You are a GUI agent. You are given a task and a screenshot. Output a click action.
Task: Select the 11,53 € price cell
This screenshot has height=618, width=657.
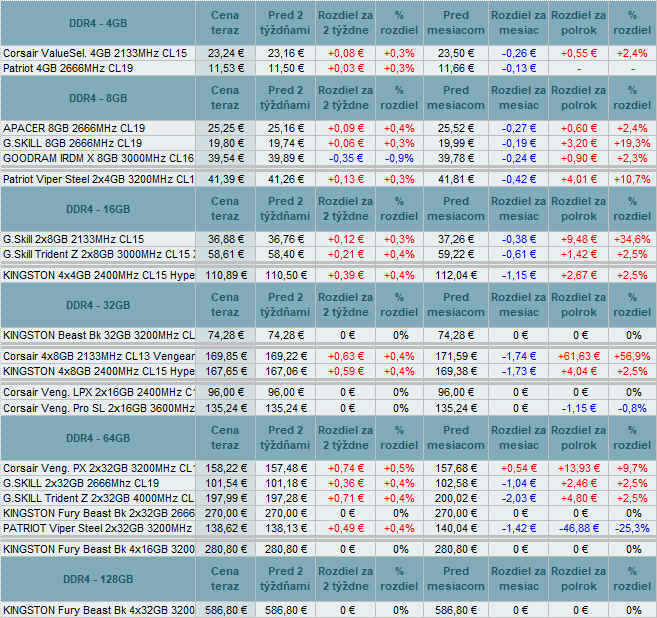click(x=226, y=68)
